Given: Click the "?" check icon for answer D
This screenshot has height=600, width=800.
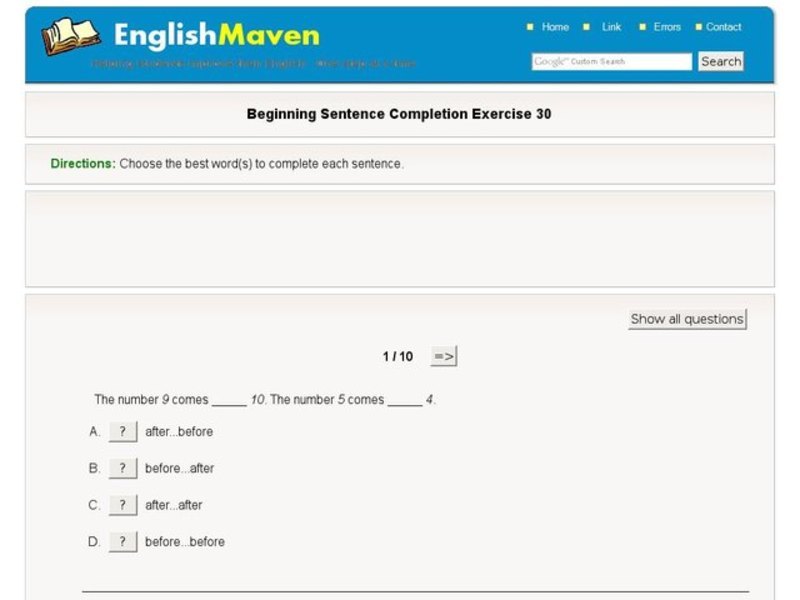Looking at the screenshot, I should (122, 541).
